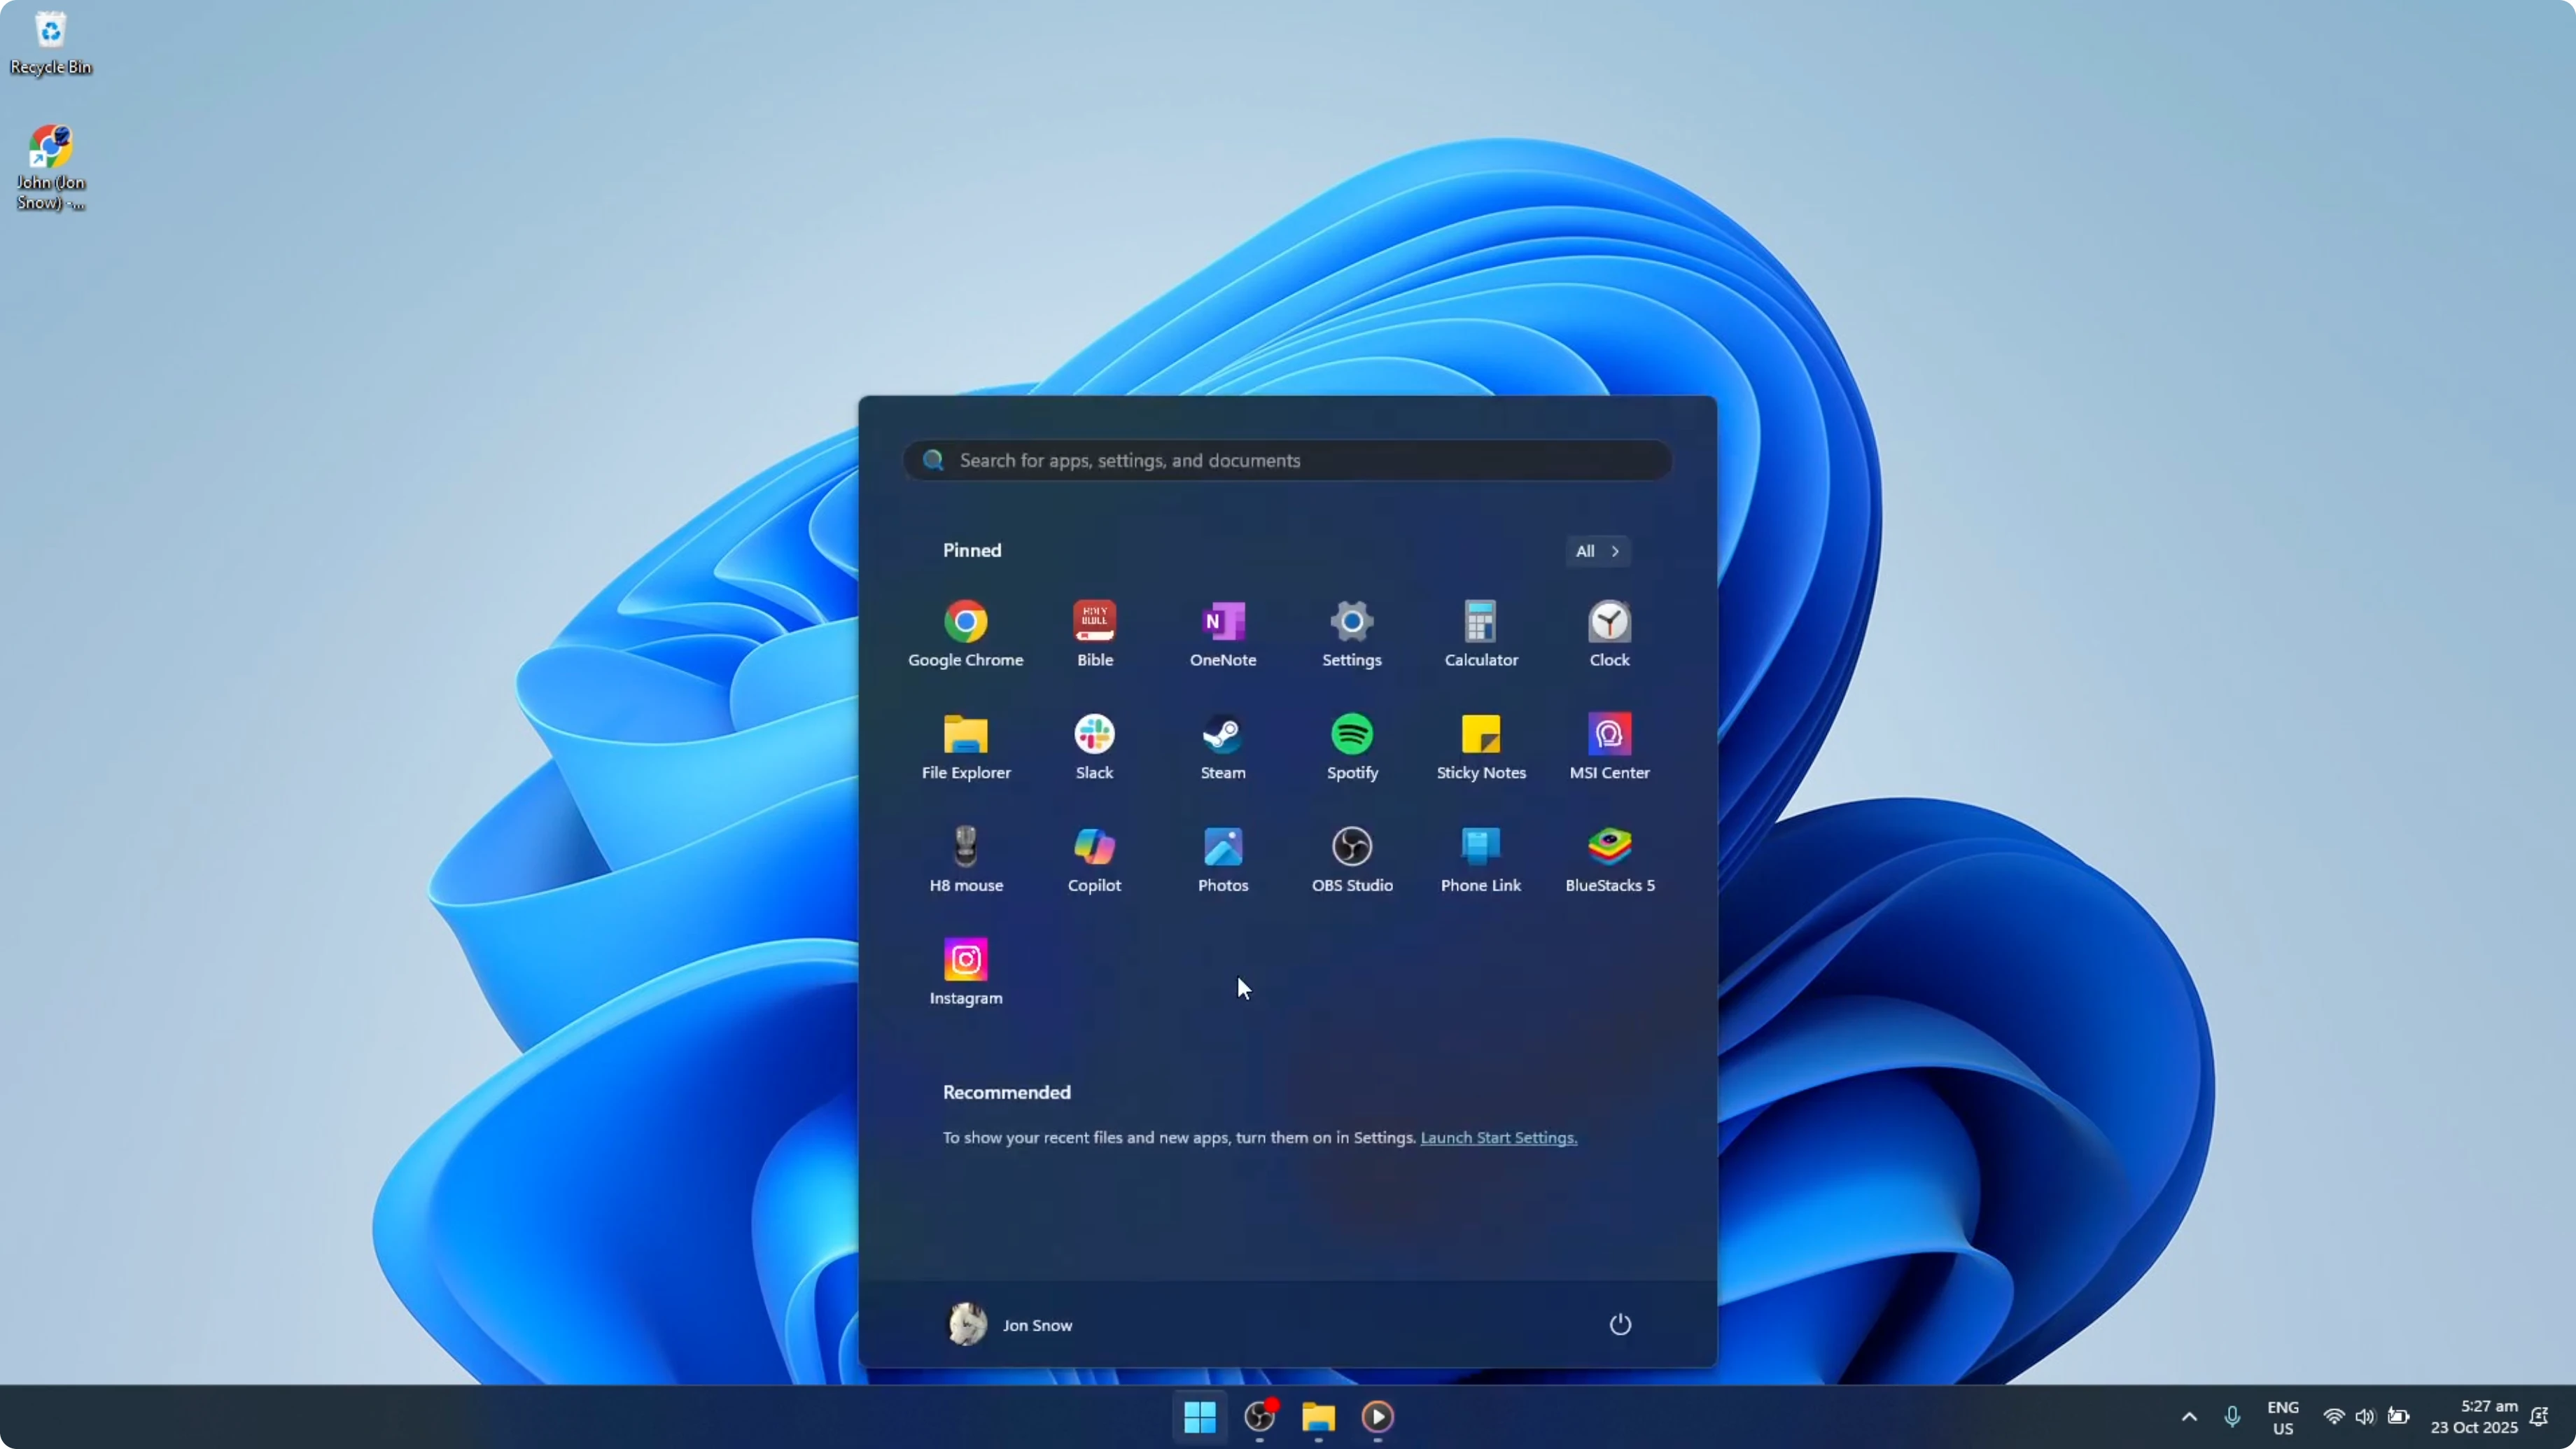Open the Jon Snow account menu
This screenshot has width=2576, height=1449.
(x=1010, y=1324)
